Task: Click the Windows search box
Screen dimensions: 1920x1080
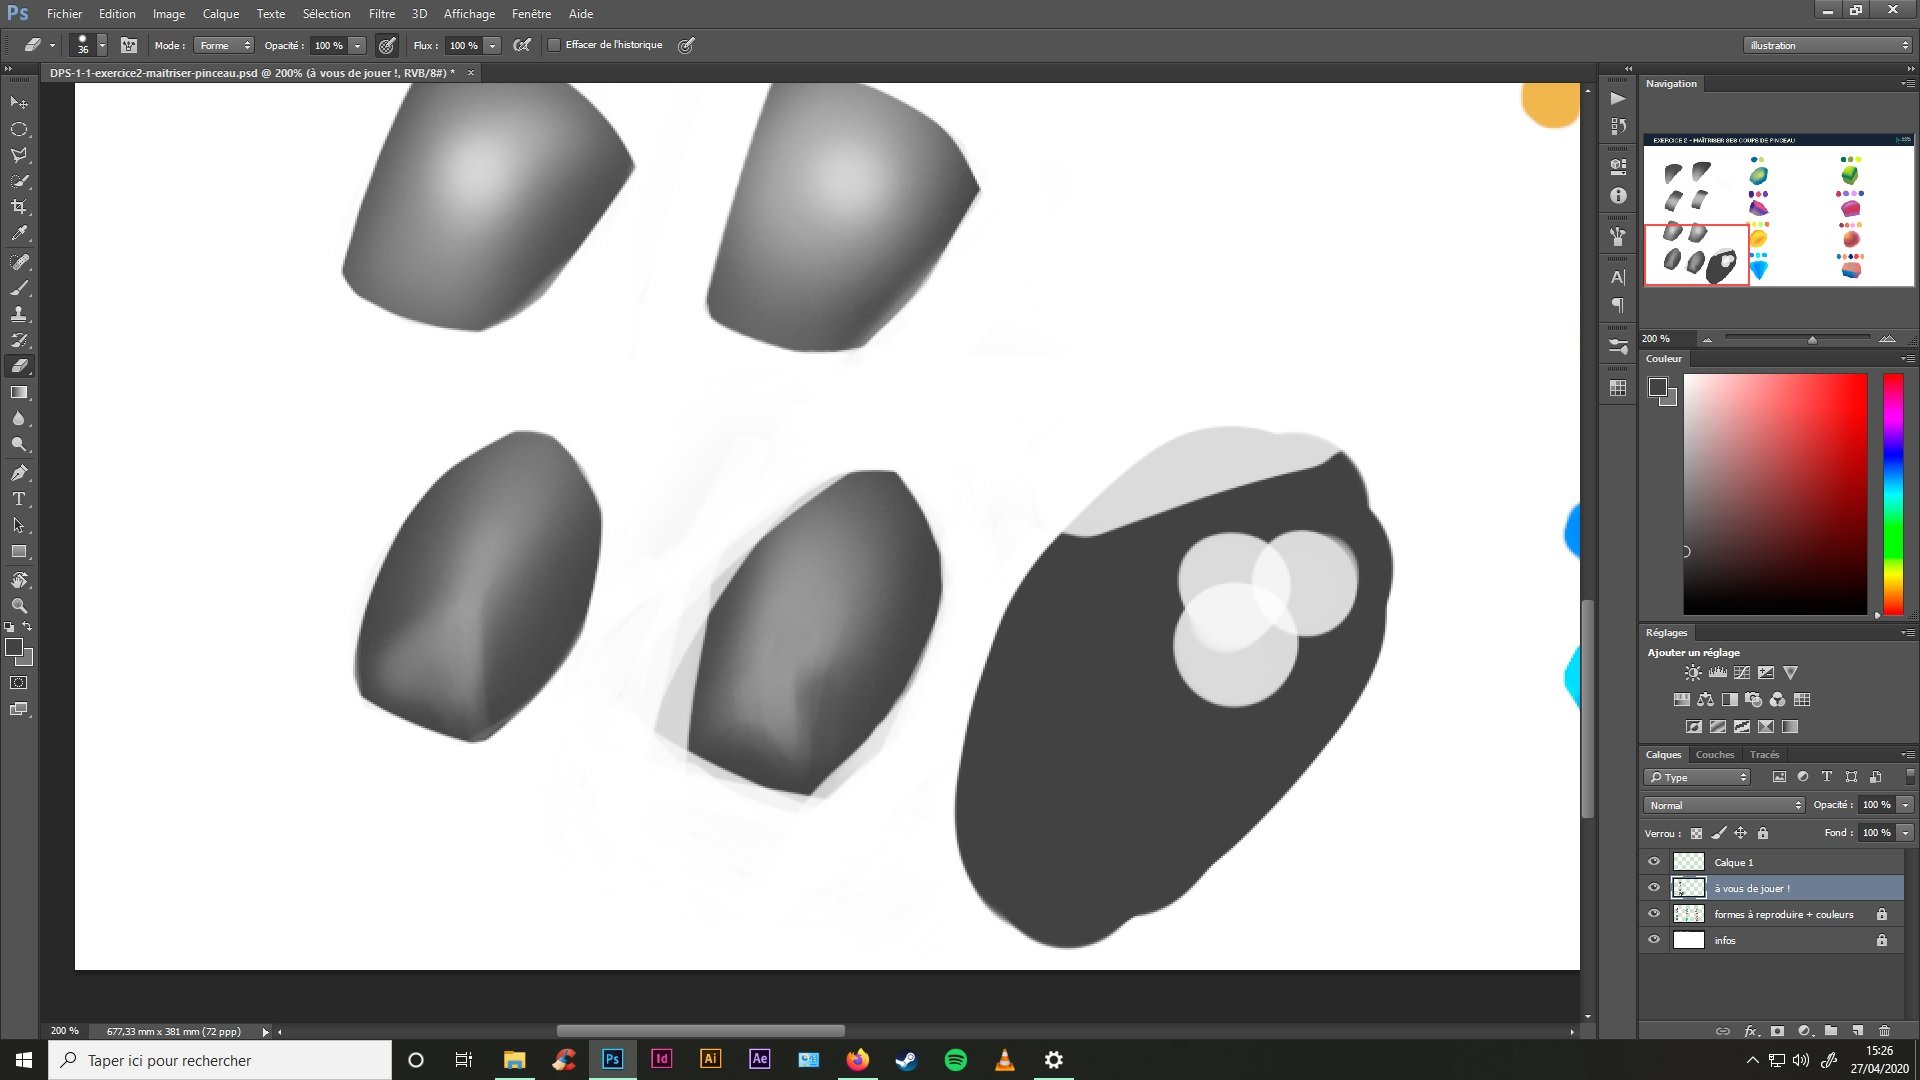Action: click(220, 1060)
